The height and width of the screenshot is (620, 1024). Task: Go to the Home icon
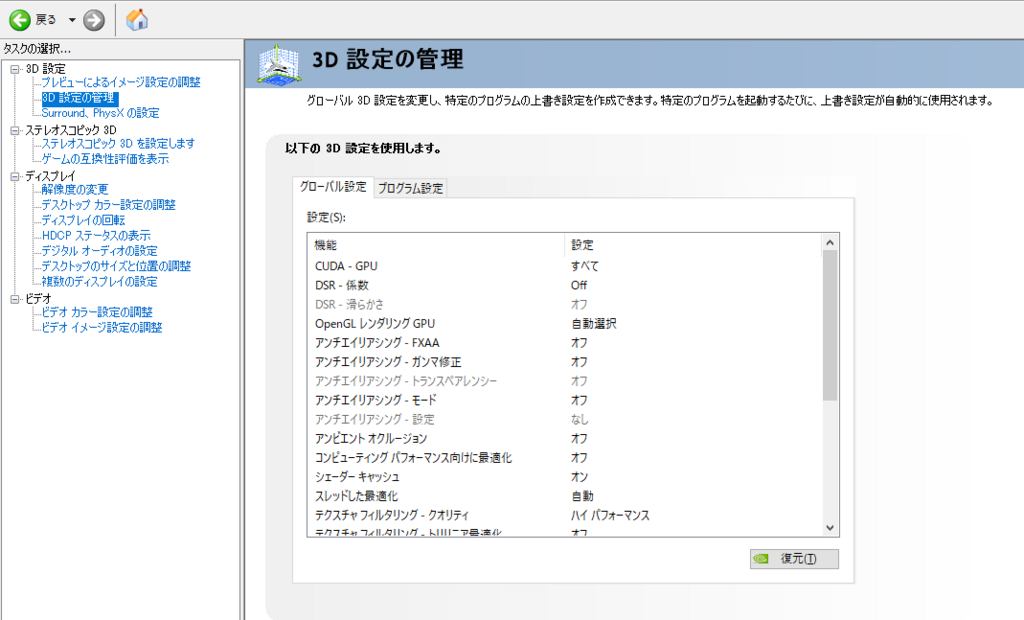(137, 20)
